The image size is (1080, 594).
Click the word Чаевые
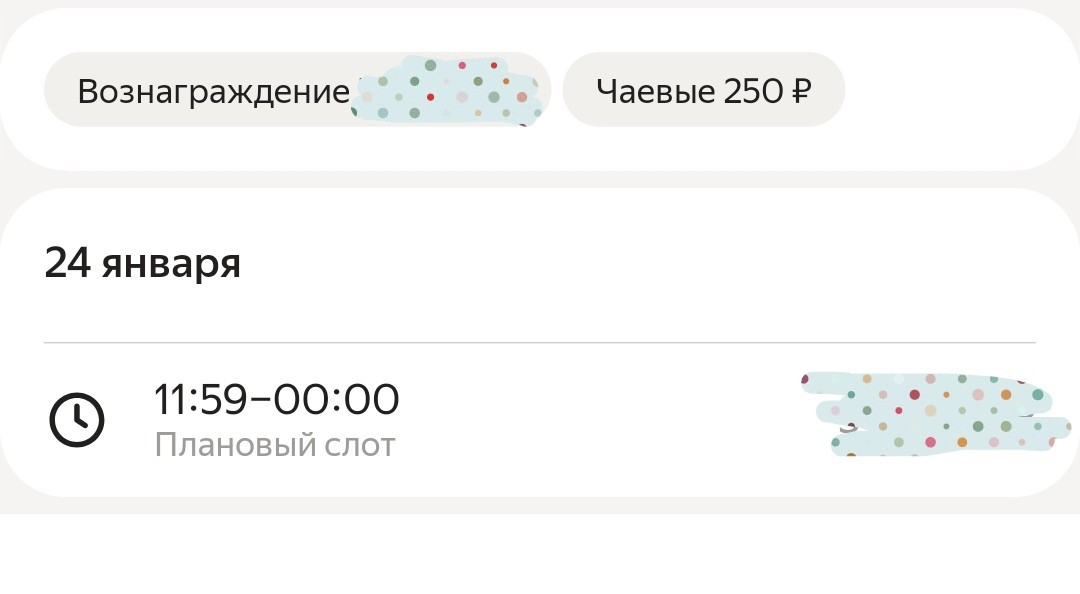[x=656, y=91]
